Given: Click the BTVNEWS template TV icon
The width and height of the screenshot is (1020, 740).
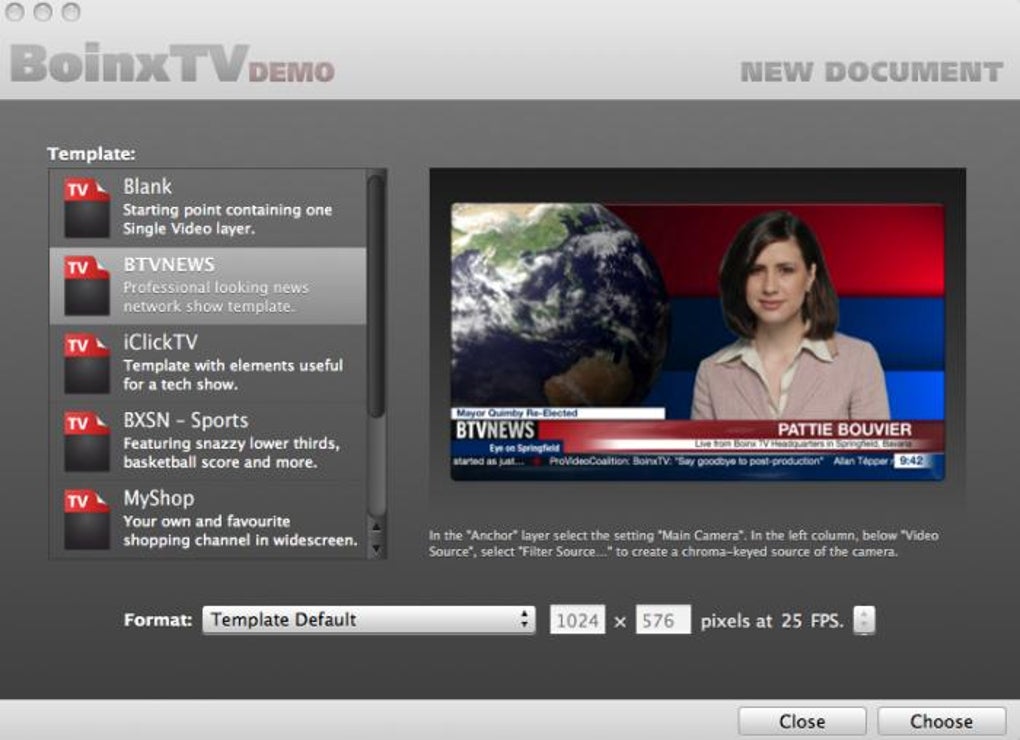Looking at the screenshot, I should click(x=87, y=286).
